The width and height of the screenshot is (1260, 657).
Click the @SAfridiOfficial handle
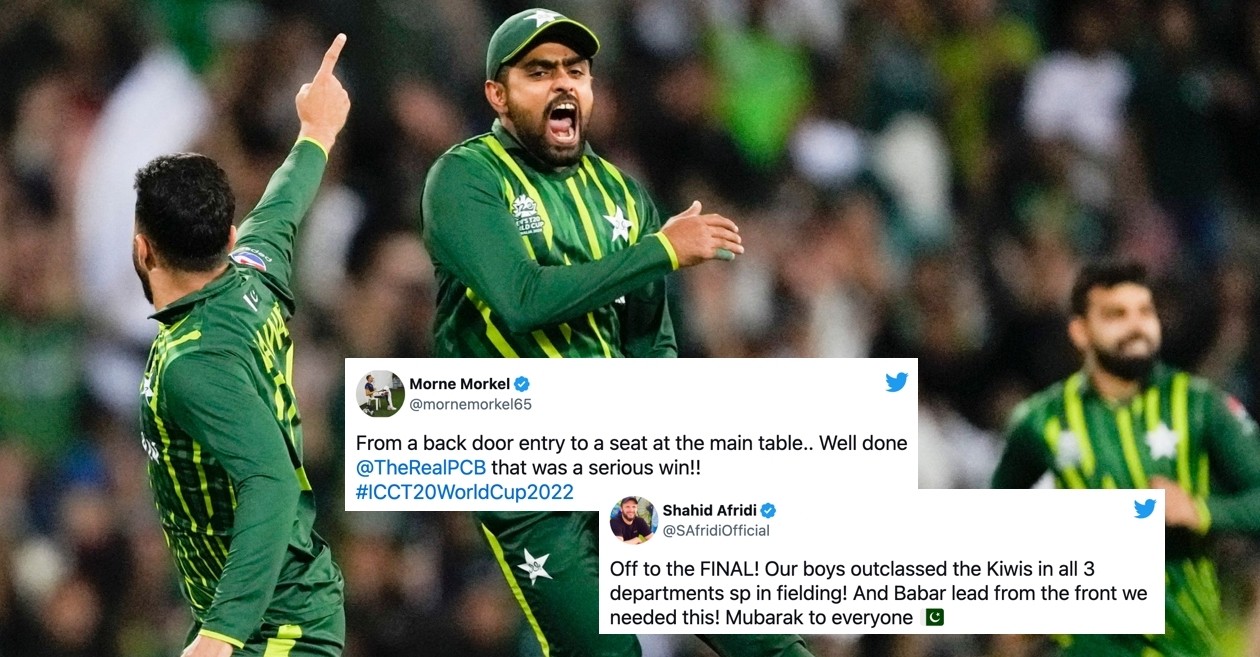click(x=716, y=531)
